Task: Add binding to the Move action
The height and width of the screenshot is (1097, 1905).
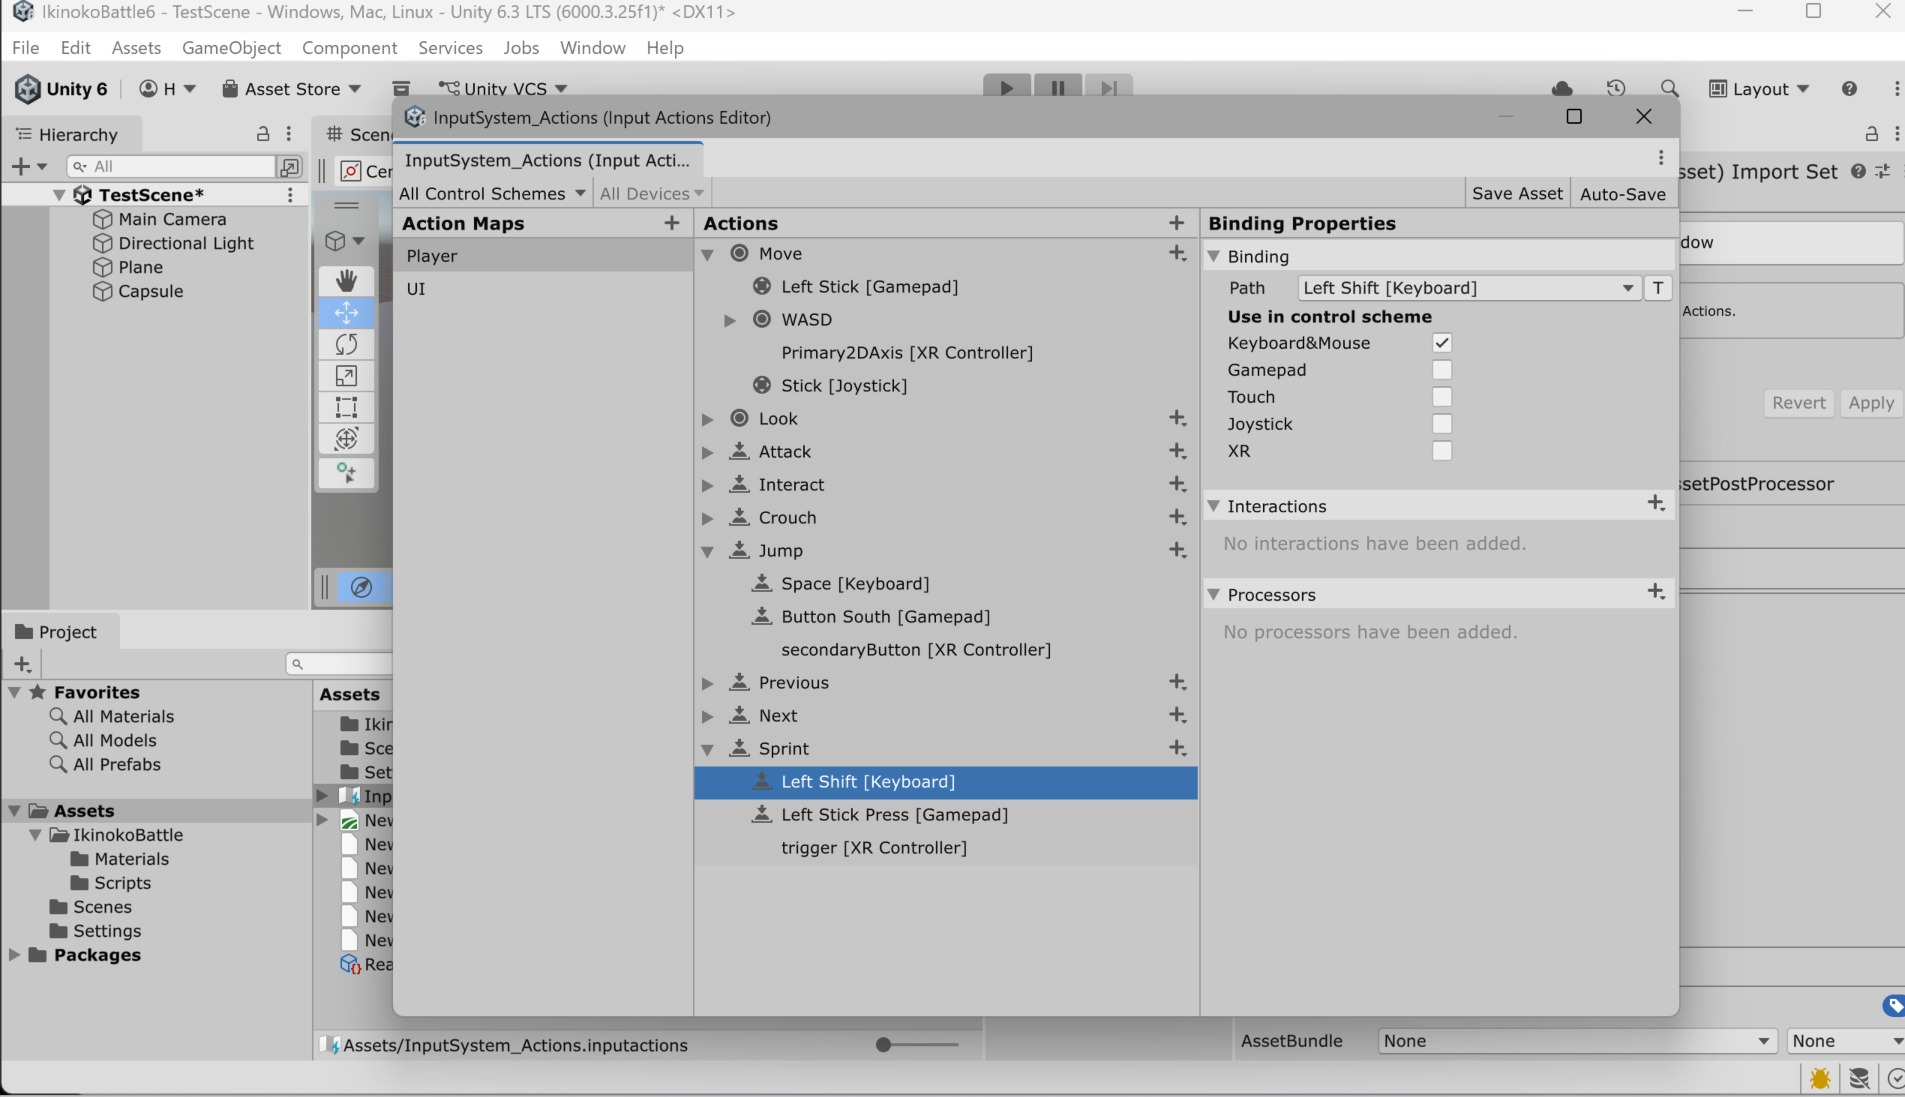Action: 1178,254
